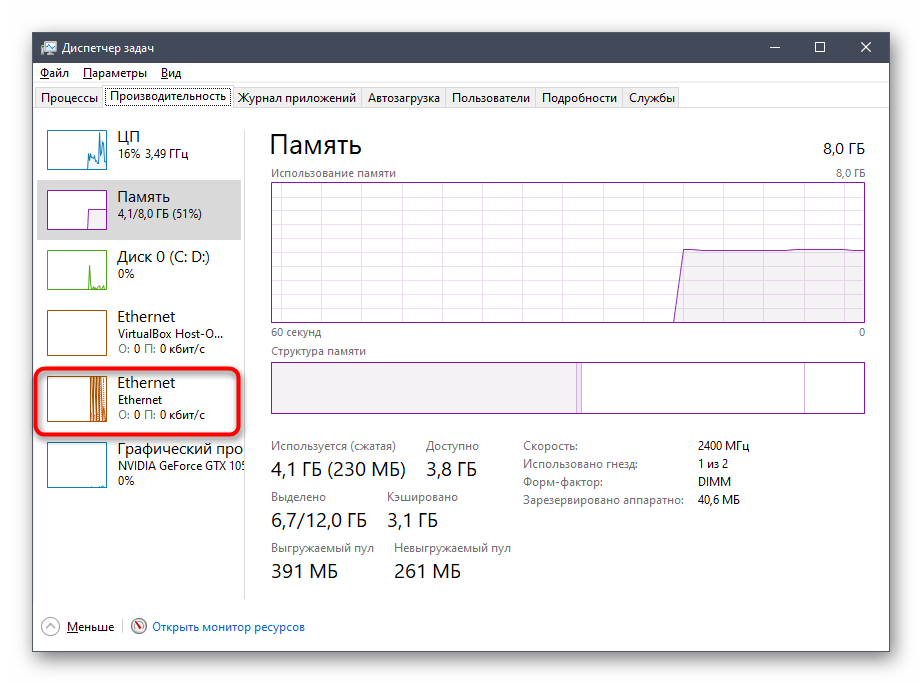Open the Параметры menu
The height and width of the screenshot is (684, 922).
[x=115, y=73]
